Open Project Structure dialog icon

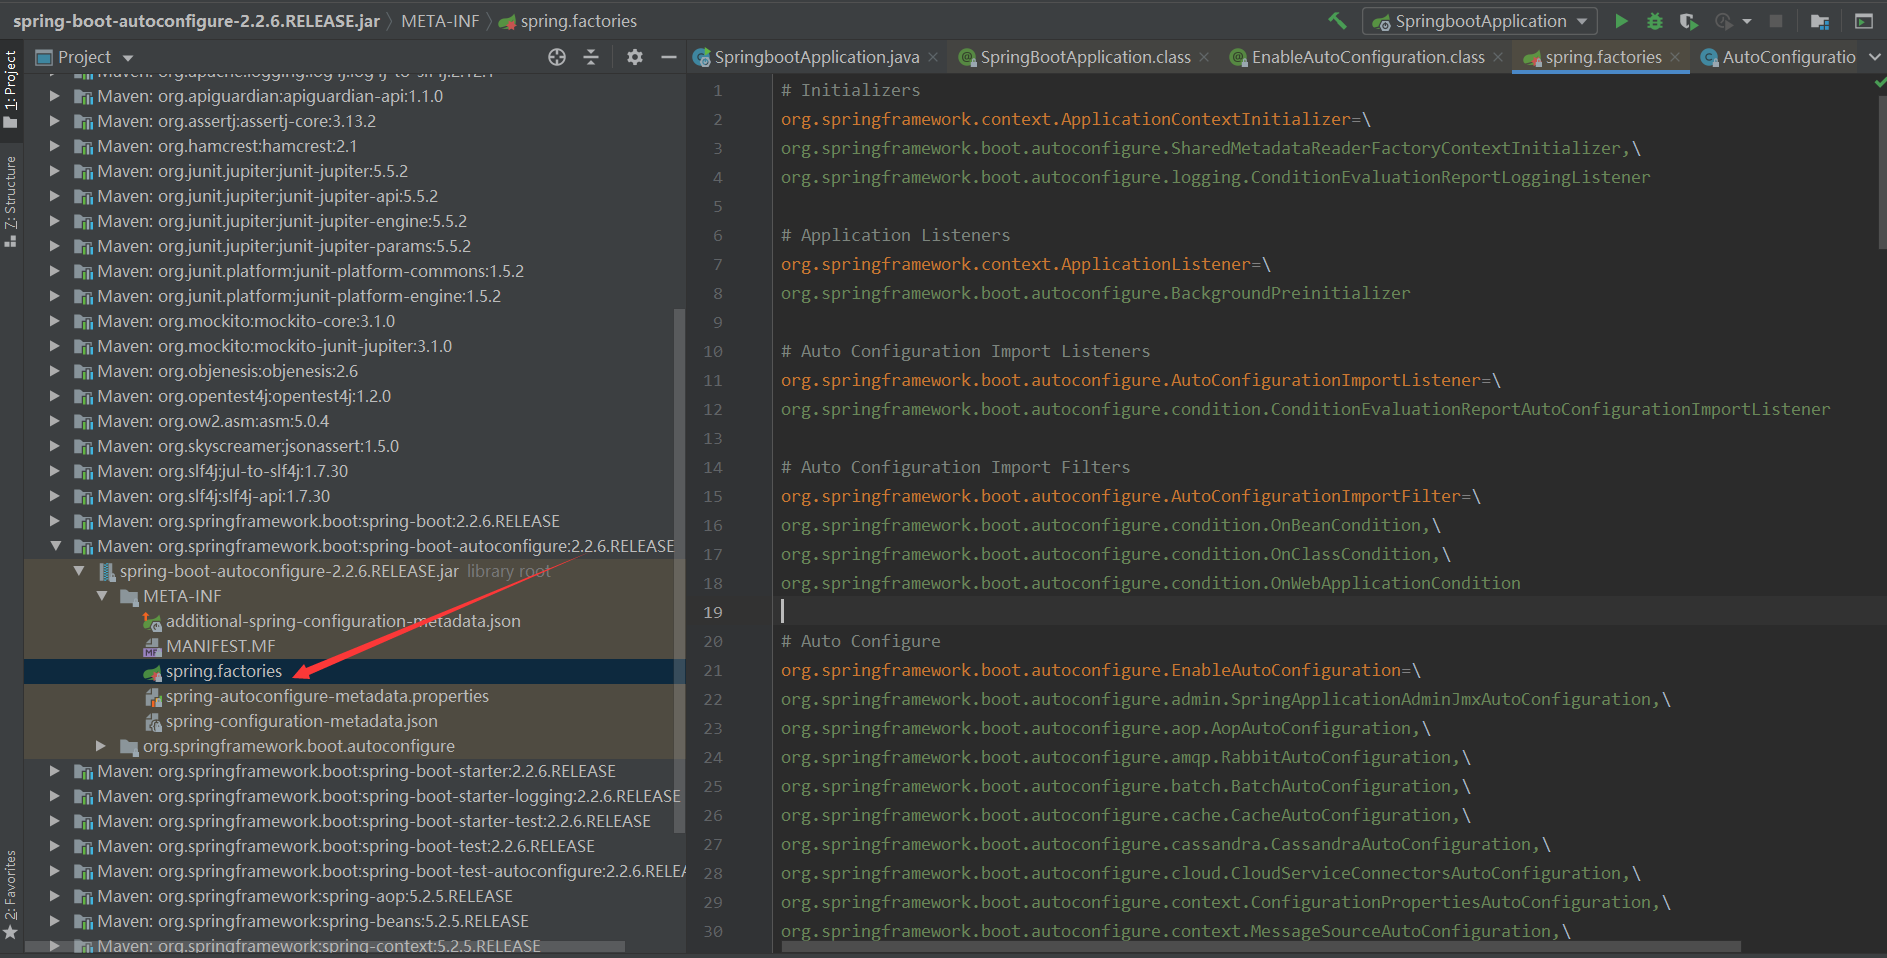[x=1820, y=21]
